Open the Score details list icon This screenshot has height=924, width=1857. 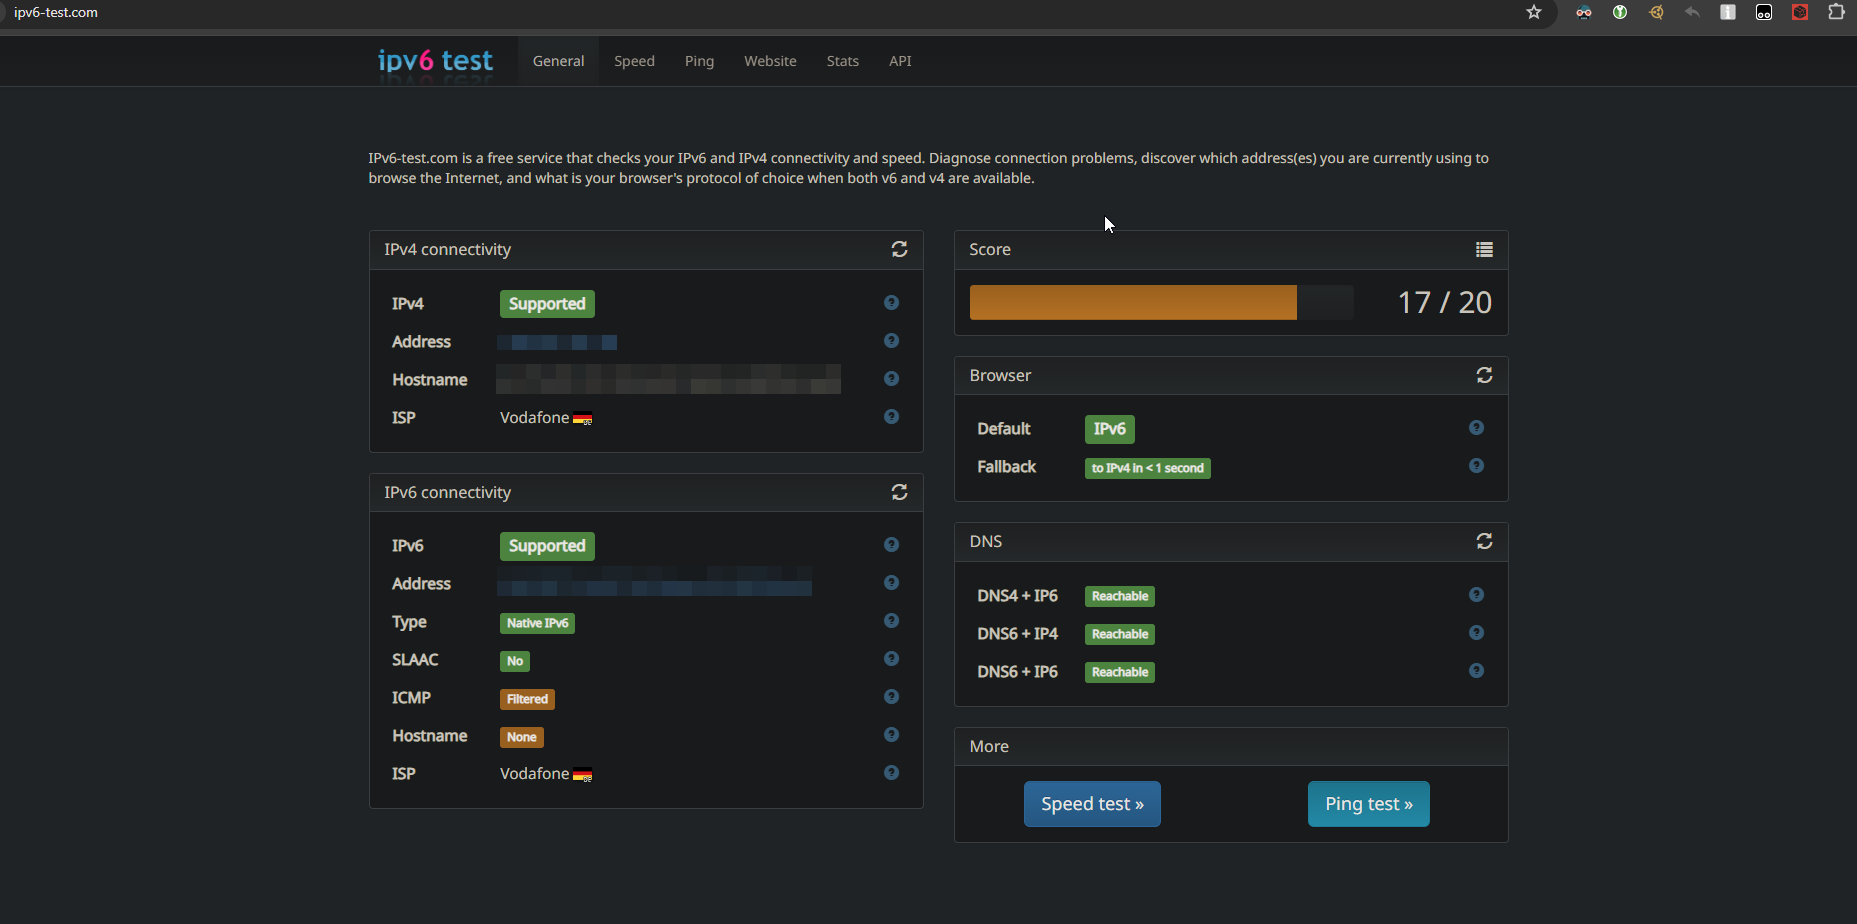pyautogui.click(x=1484, y=249)
